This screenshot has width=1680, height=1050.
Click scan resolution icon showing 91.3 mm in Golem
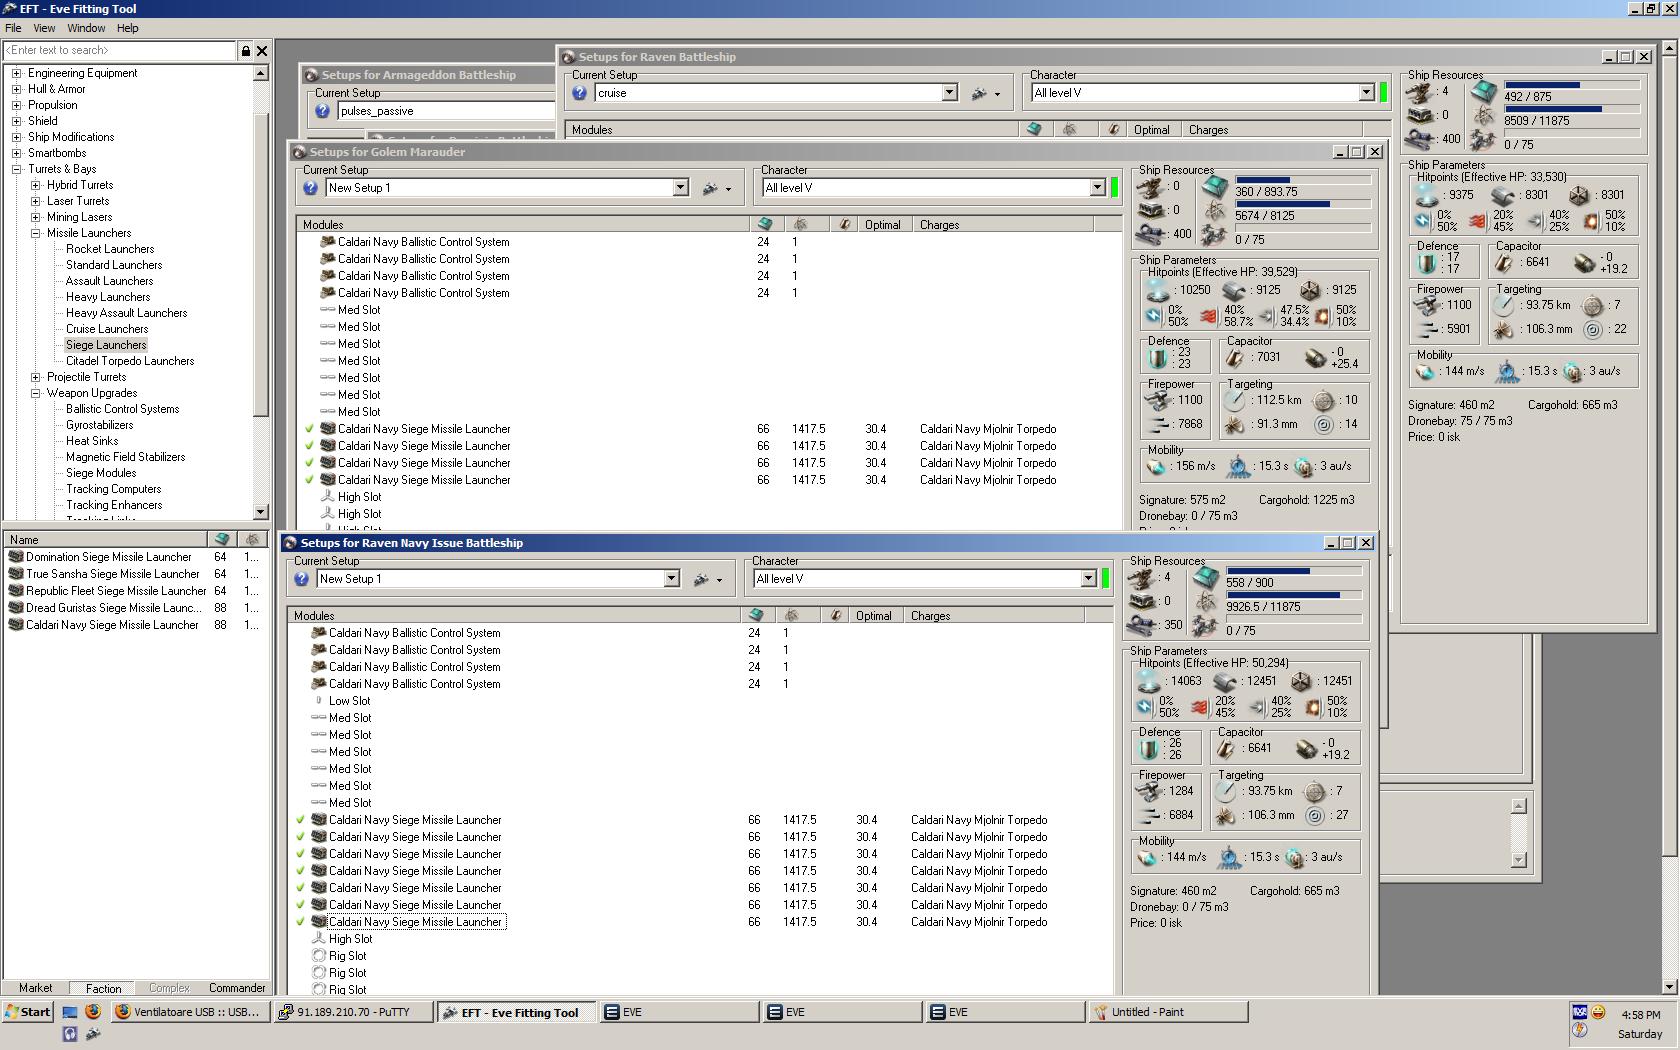(x=1235, y=424)
